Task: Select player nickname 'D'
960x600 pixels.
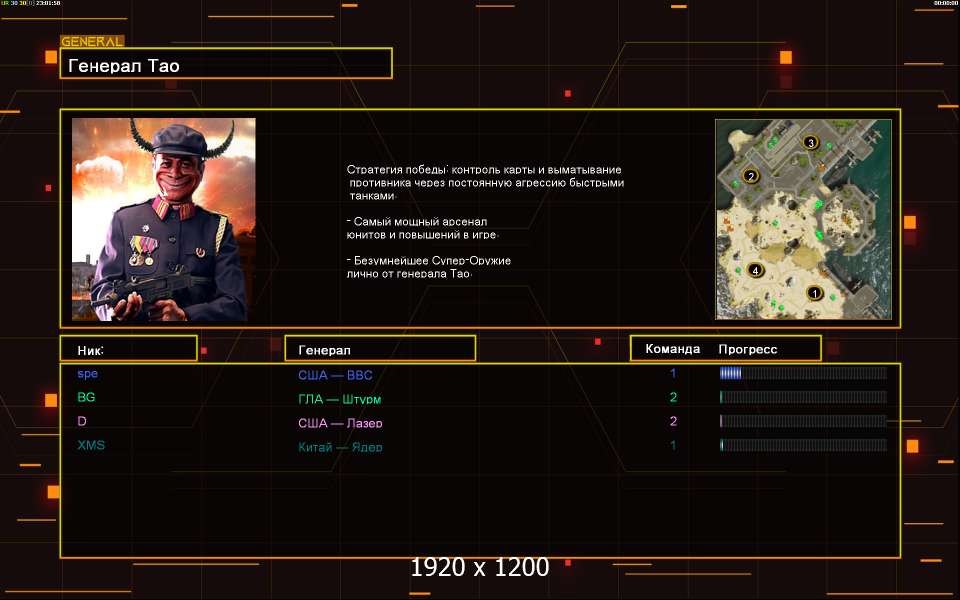Action: pos(82,421)
